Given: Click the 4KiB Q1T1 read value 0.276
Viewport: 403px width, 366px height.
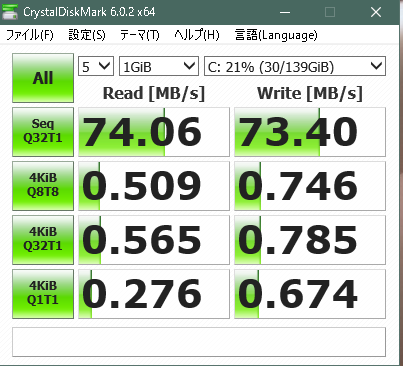Looking at the screenshot, I should (154, 294).
